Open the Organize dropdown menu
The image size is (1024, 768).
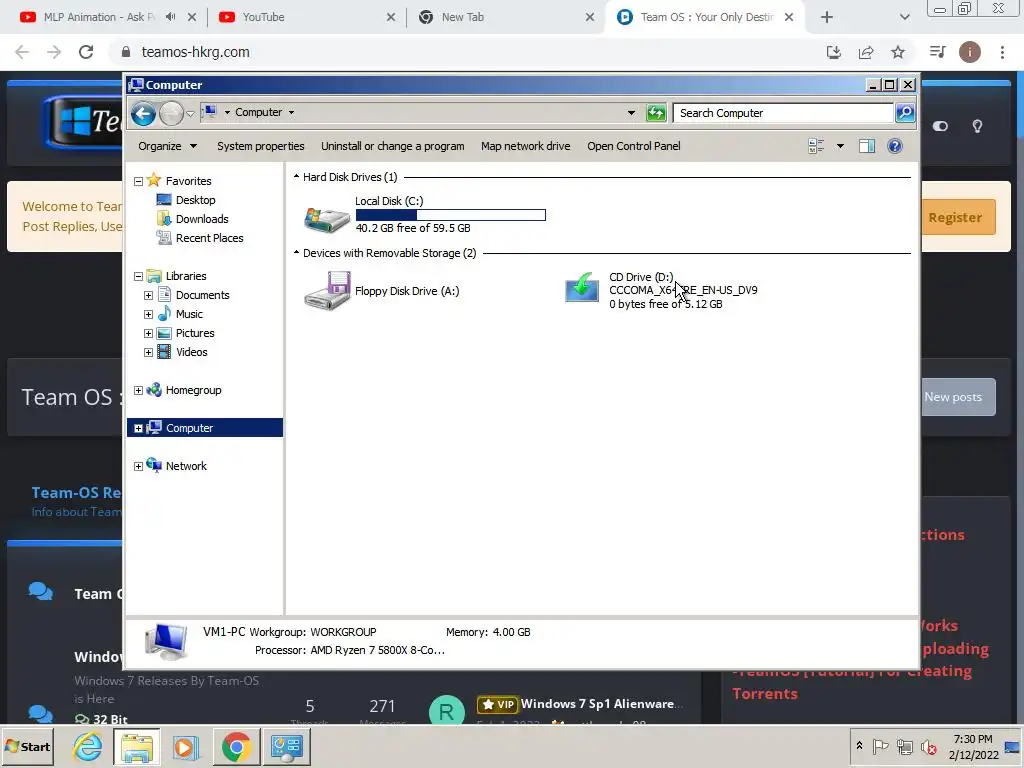167,146
